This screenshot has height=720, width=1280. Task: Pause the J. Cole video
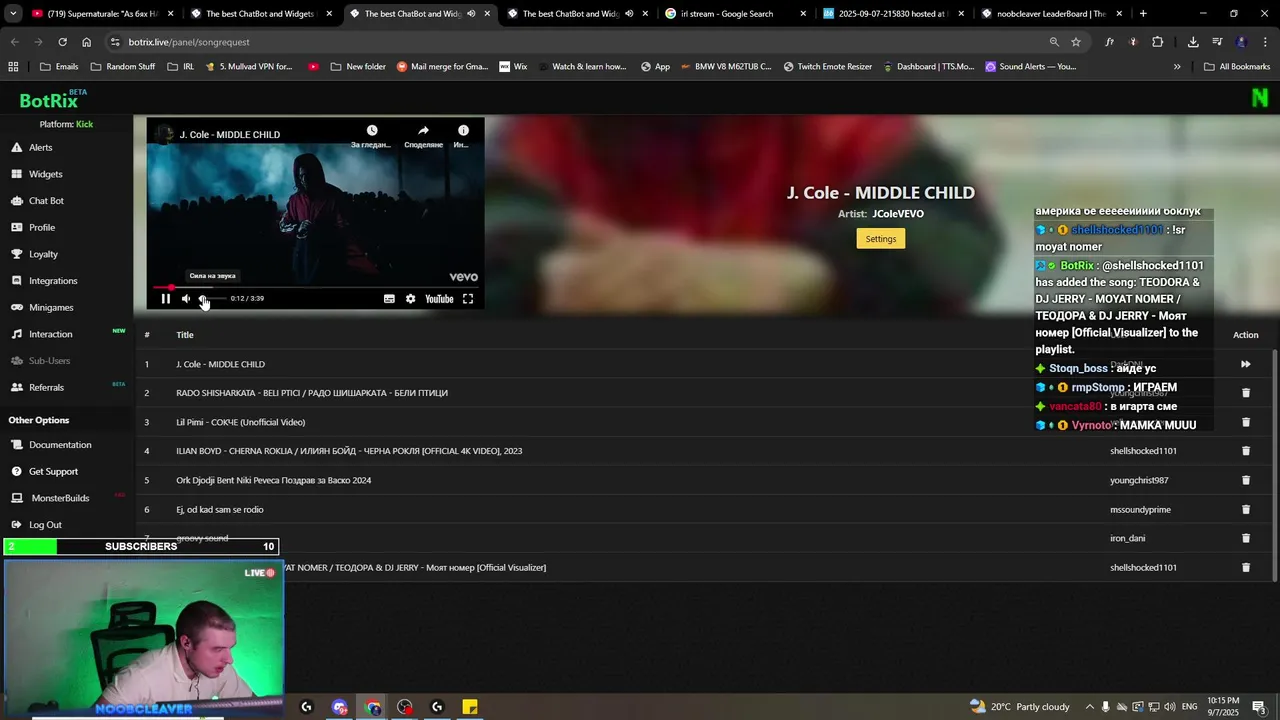[166, 299]
